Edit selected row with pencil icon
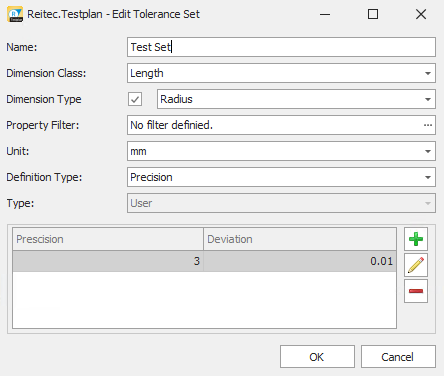The height and width of the screenshot is (376, 444). [416, 265]
